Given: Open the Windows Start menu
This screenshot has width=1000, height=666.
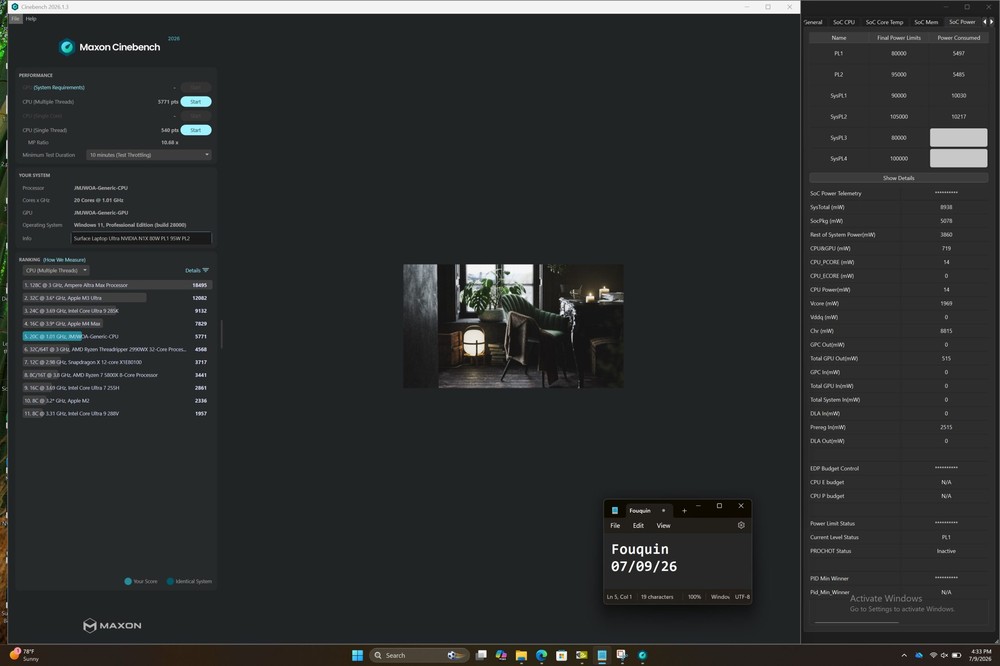Looking at the screenshot, I should pos(357,655).
